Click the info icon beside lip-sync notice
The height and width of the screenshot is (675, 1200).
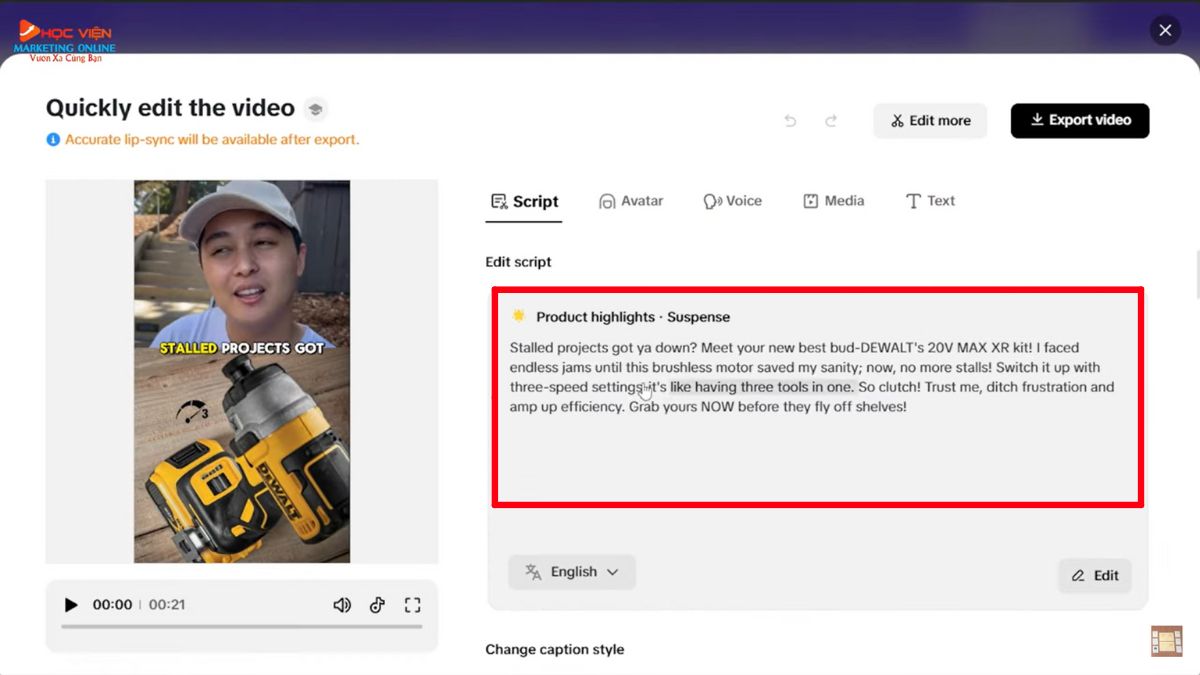click(x=53, y=140)
